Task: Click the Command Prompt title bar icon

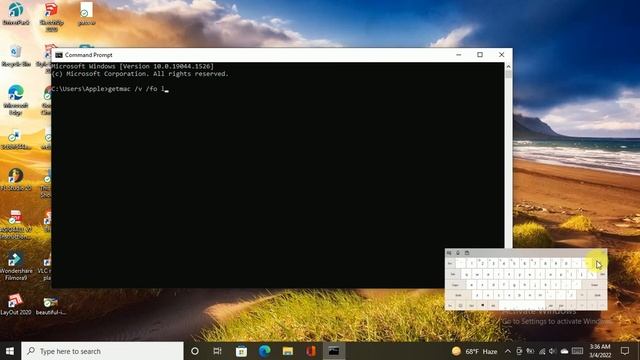Action: [59, 55]
